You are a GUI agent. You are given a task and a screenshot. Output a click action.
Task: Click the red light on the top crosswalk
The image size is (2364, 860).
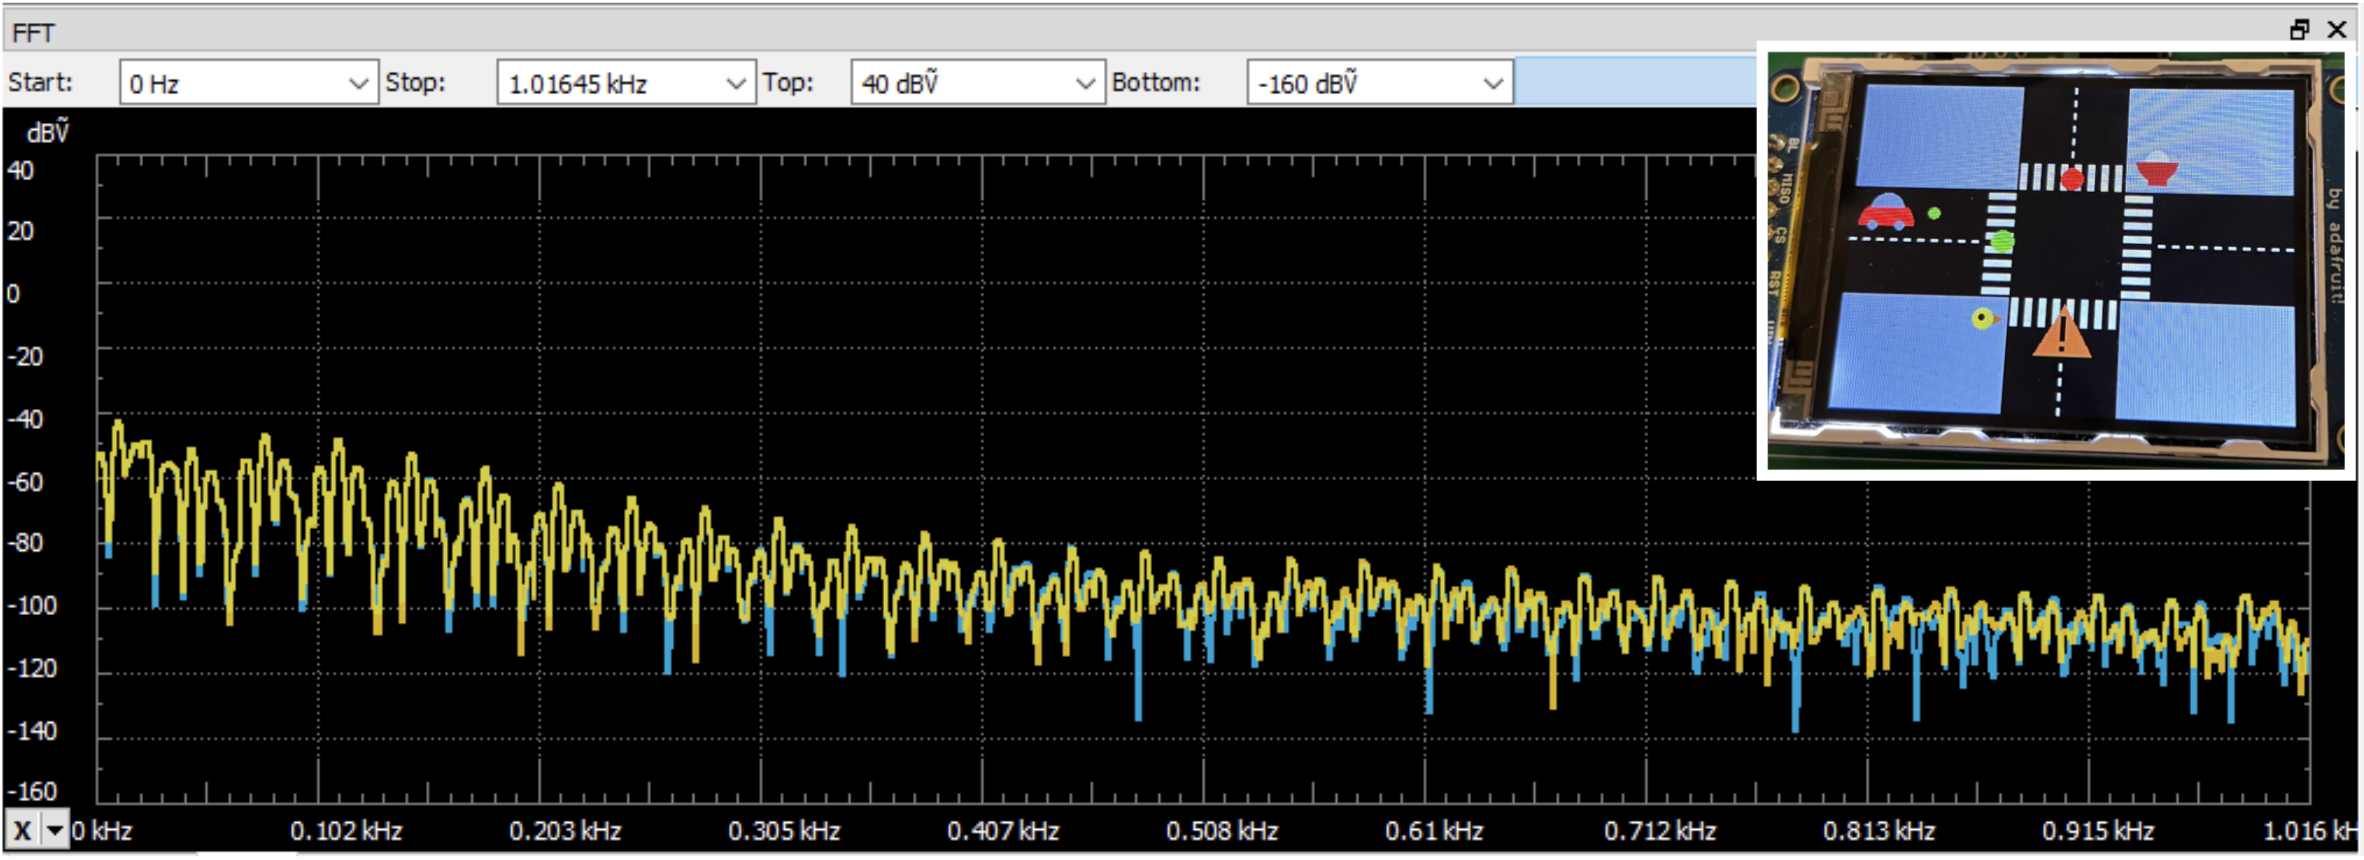(x=2072, y=179)
